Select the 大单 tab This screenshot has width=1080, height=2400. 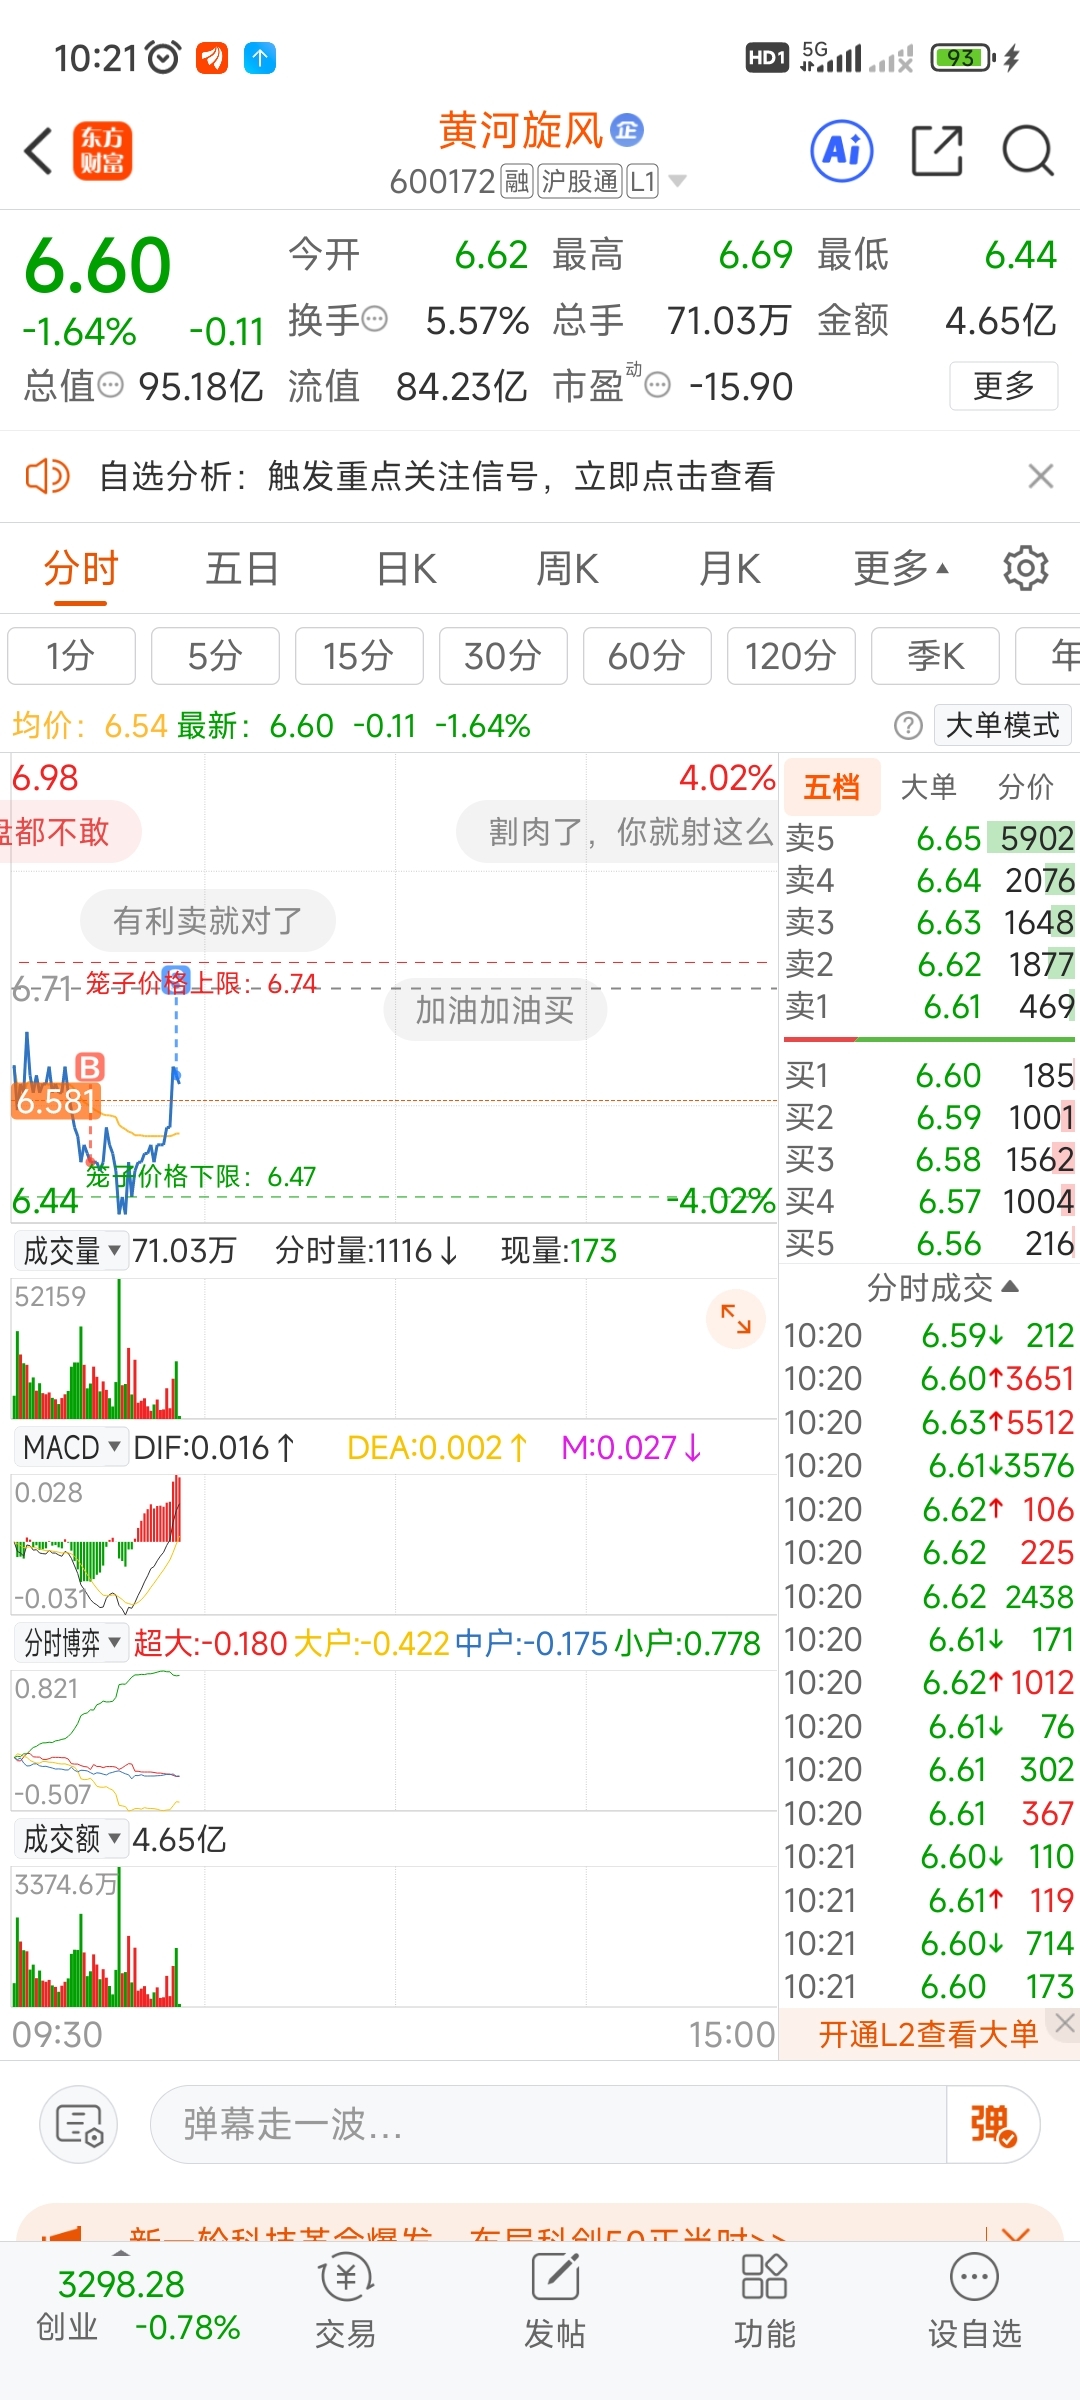click(x=929, y=787)
